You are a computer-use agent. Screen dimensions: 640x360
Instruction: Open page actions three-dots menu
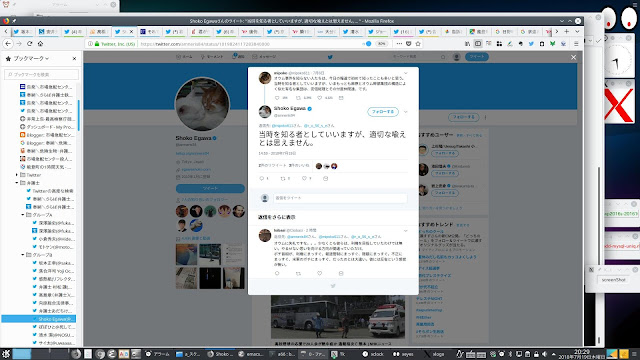(x=399, y=44)
